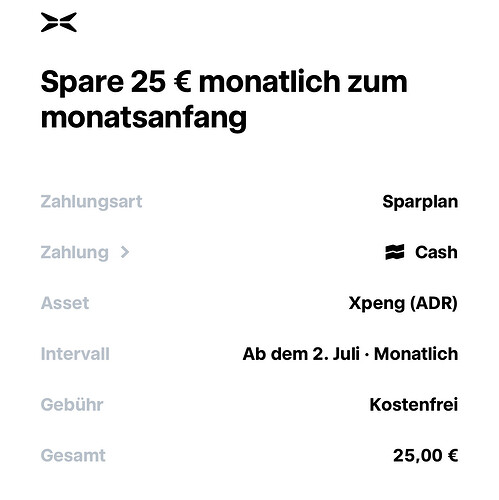Screen dimensions: 499x500
Task: Click the Cash wave icon
Action: 395,252
